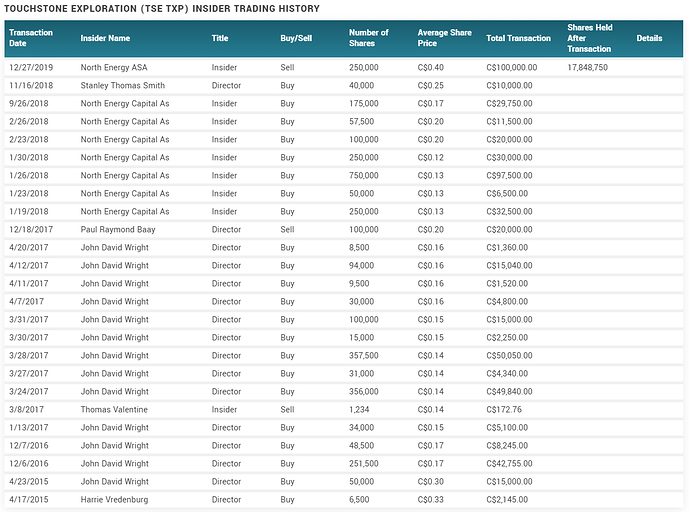Screen dimensions: 690x512
Task: Click the 9,500 shares cell
Action: click(359, 284)
